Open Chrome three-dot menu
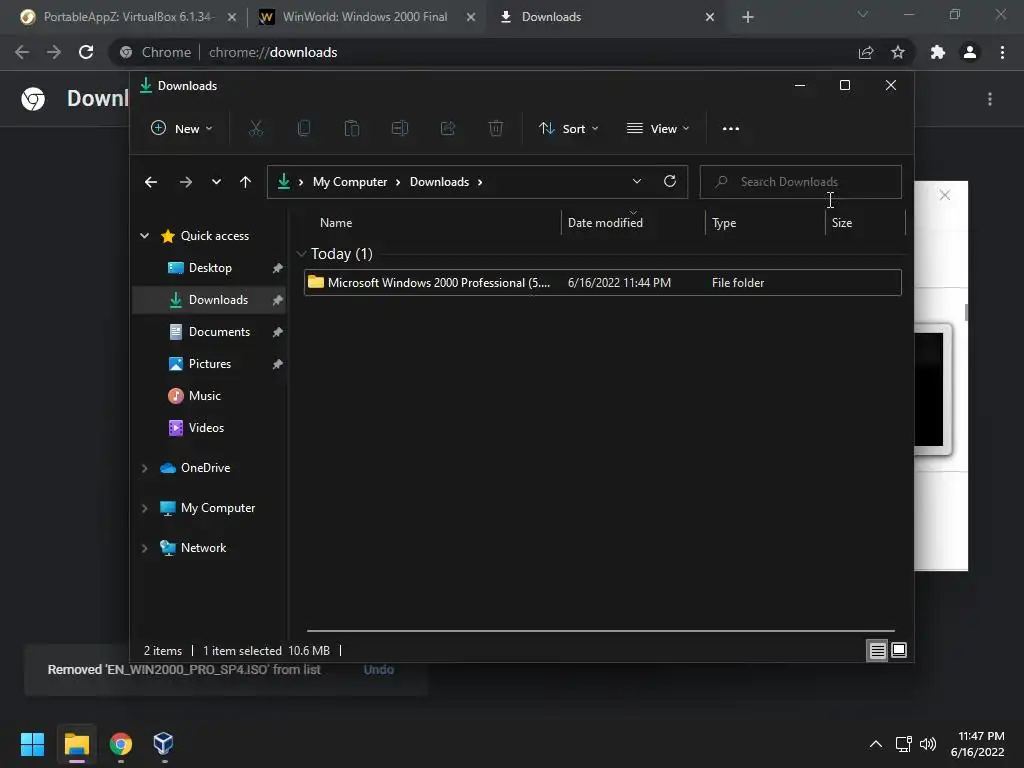Viewport: 1024px width, 768px height. click(x=1002, y=52)
